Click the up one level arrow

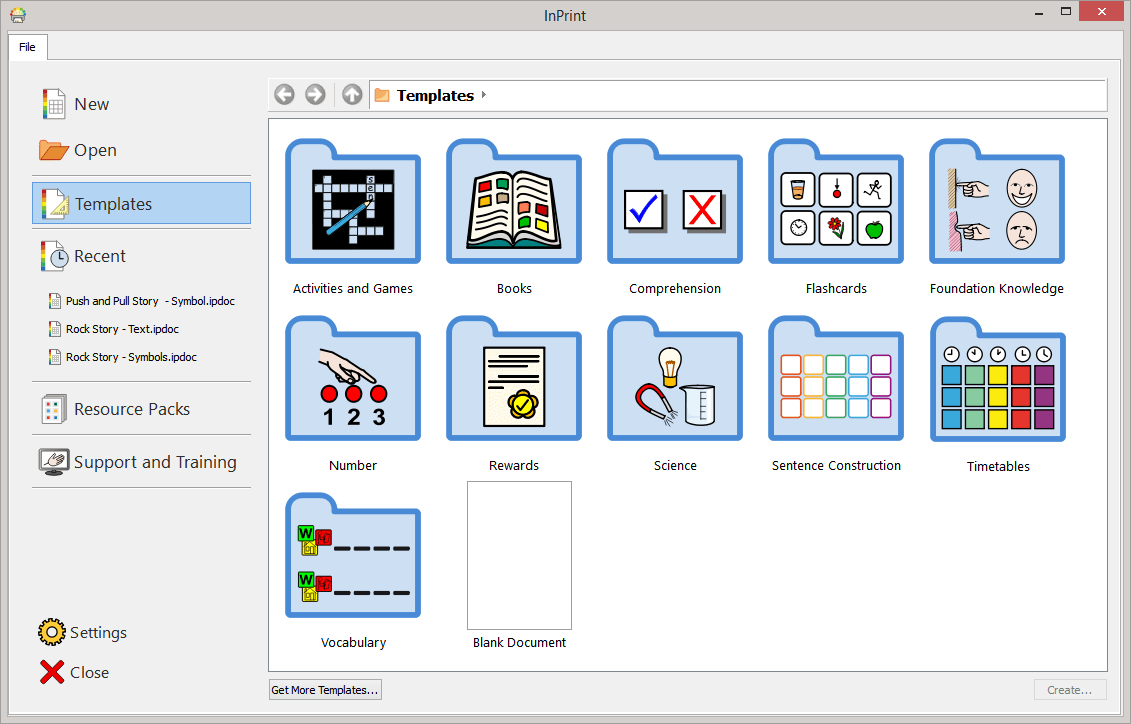pyautogui.click(x=352, y=95)
